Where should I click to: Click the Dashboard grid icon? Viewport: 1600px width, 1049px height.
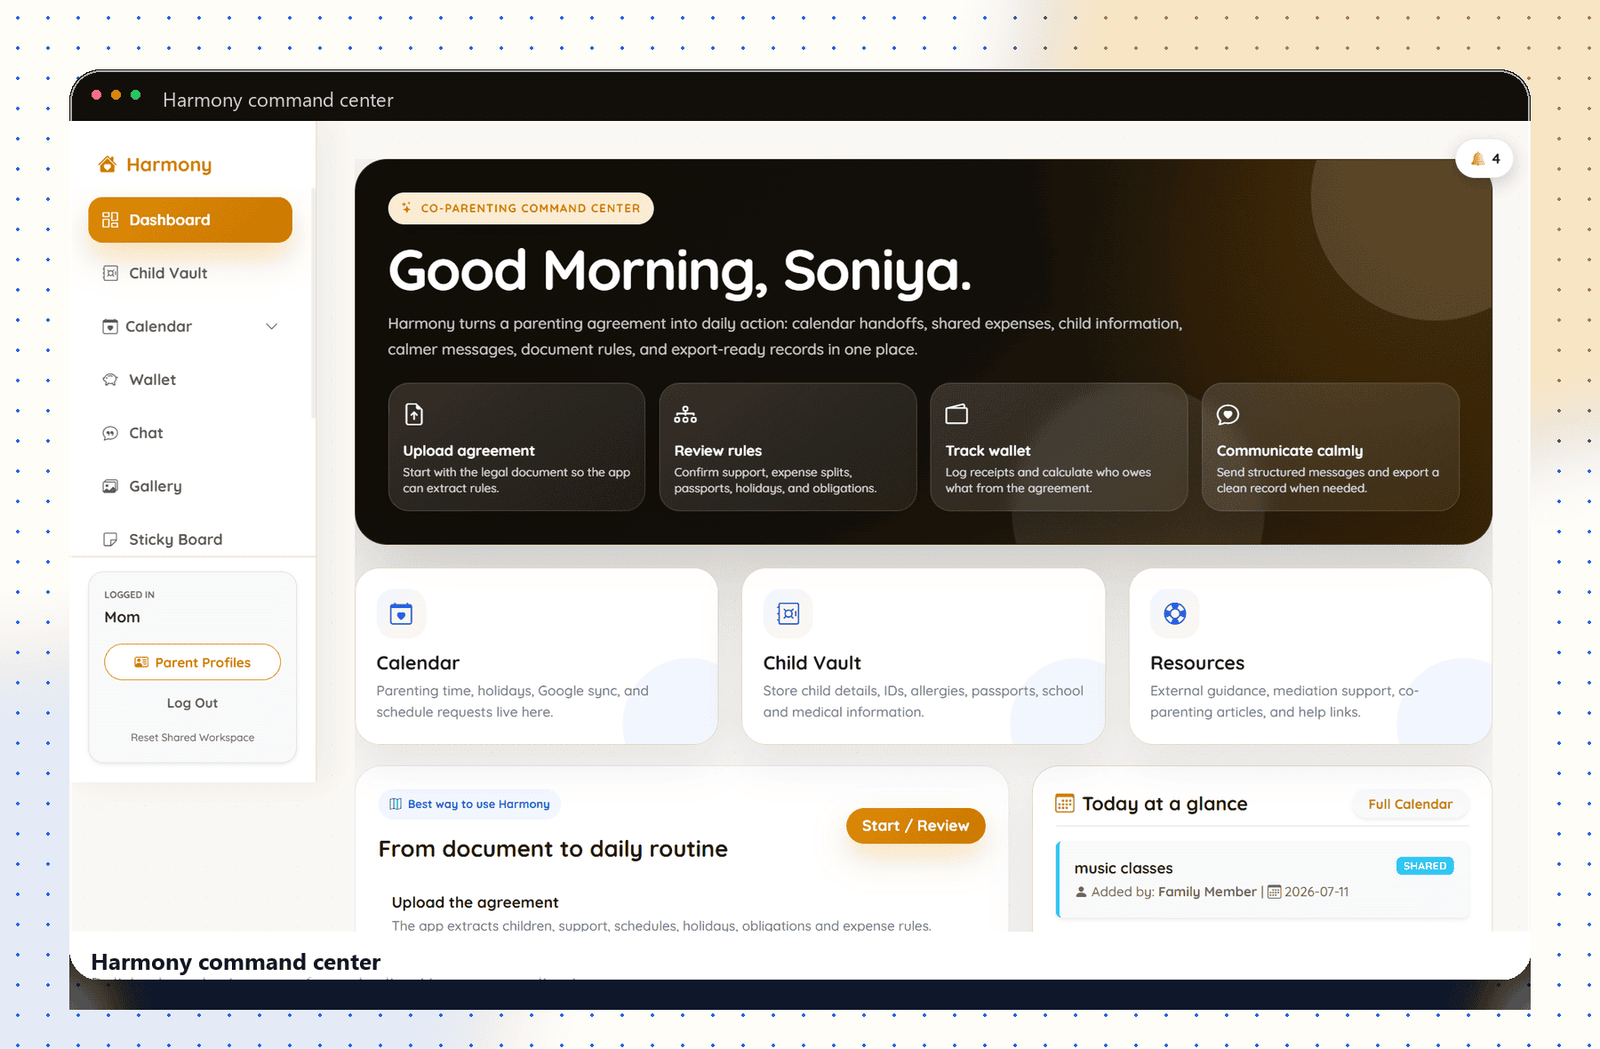coord(110,220)
